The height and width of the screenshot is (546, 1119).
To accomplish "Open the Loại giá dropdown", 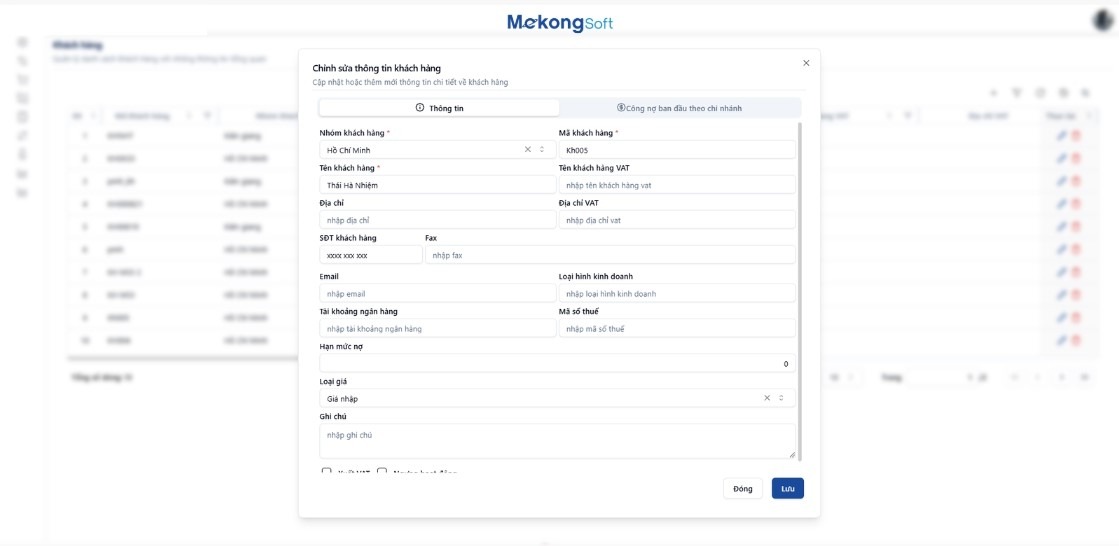I will [540, 398].
